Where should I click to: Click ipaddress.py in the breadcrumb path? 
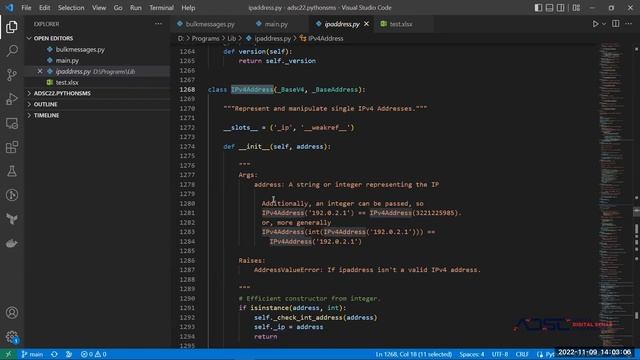click(272, 38)
